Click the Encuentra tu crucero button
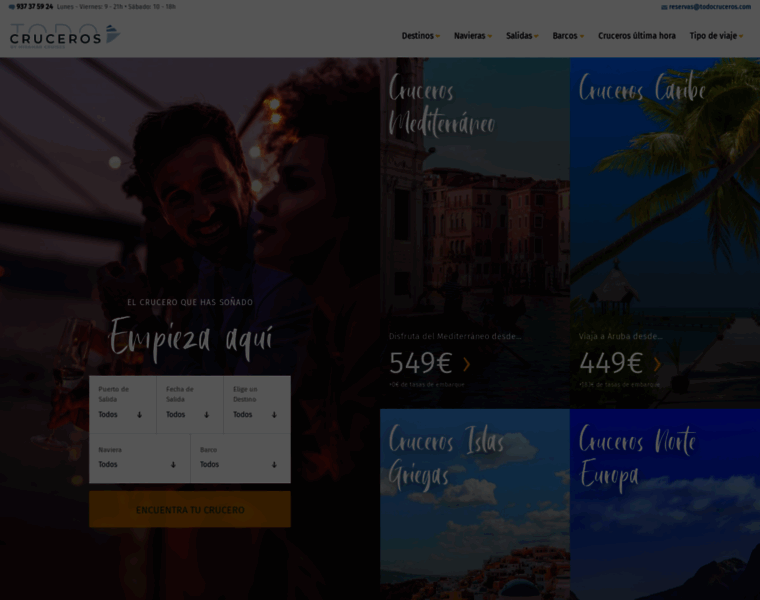The image size is (760, 600). point(190,509)
